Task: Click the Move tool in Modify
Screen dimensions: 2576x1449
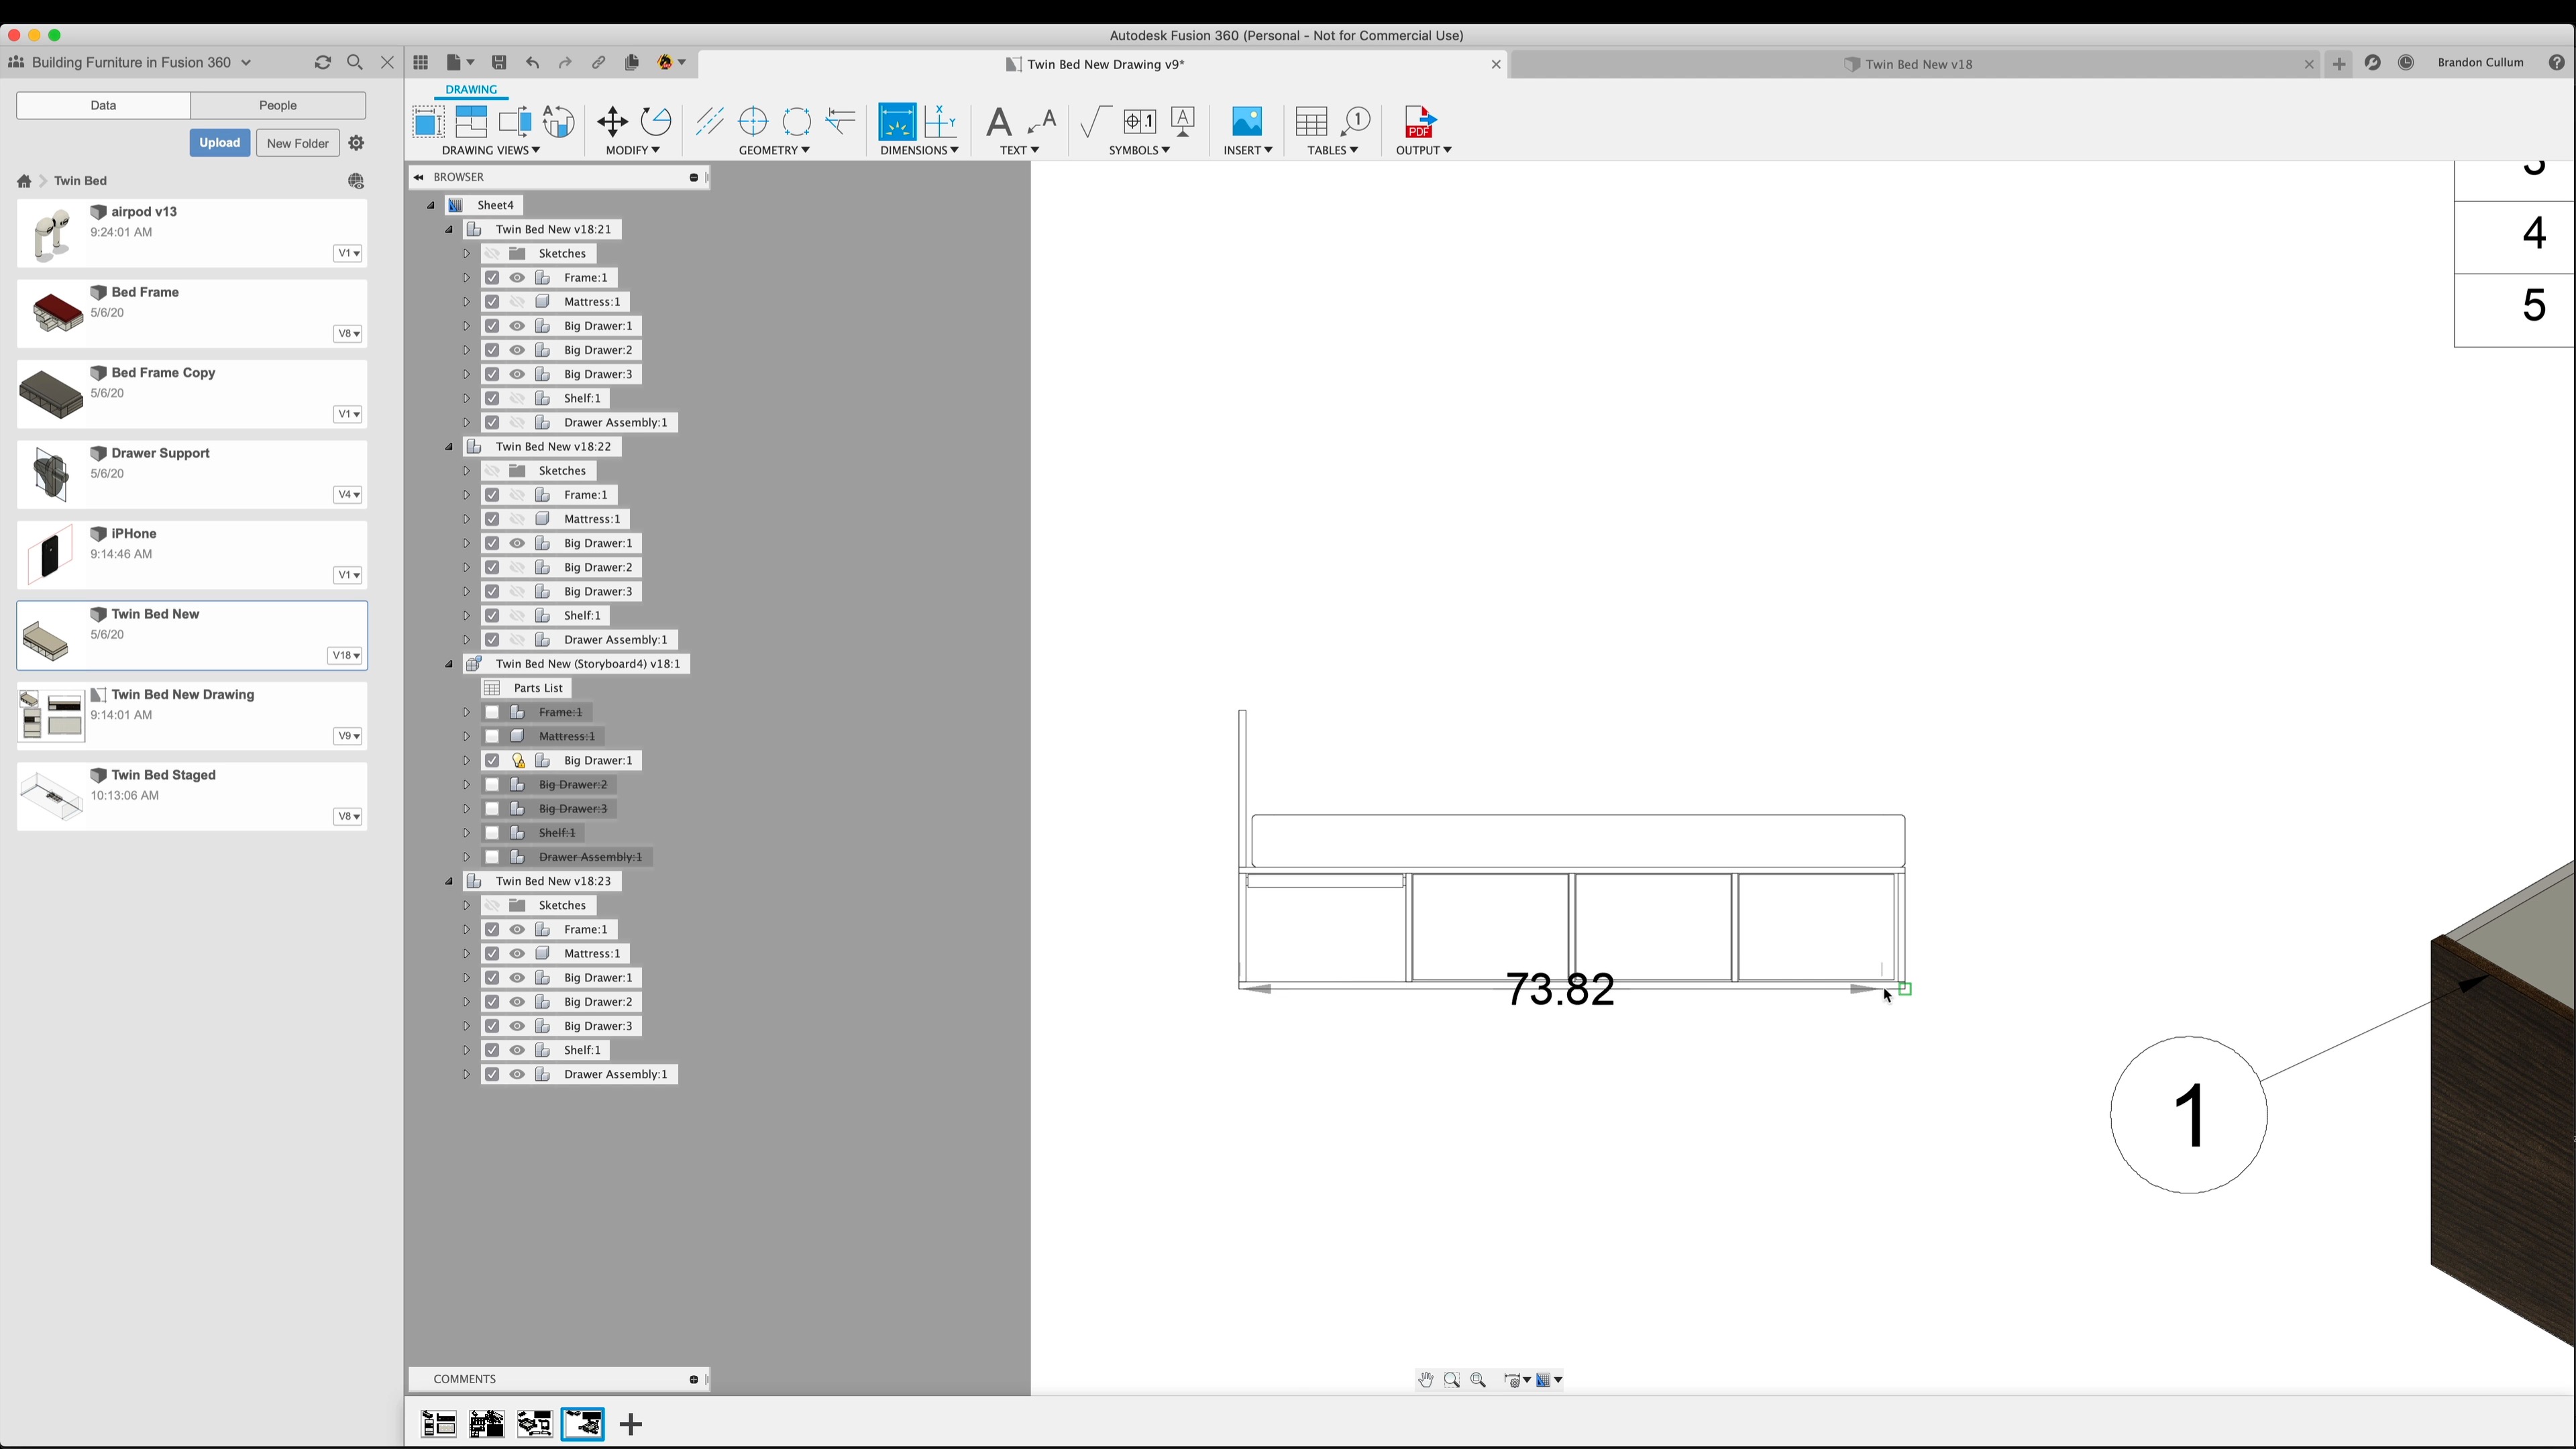Action: pos(612,122)
